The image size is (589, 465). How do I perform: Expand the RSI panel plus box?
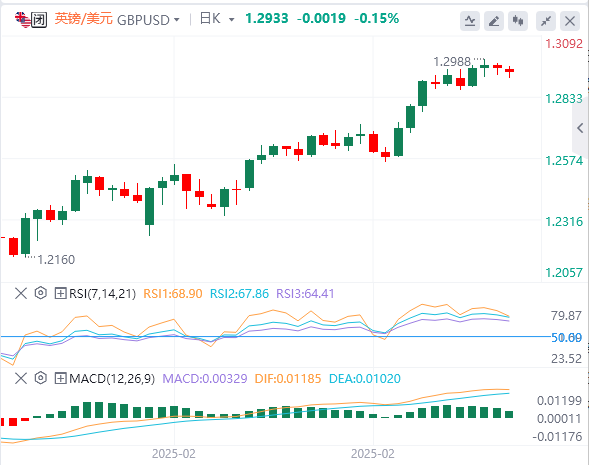point(60,293)
